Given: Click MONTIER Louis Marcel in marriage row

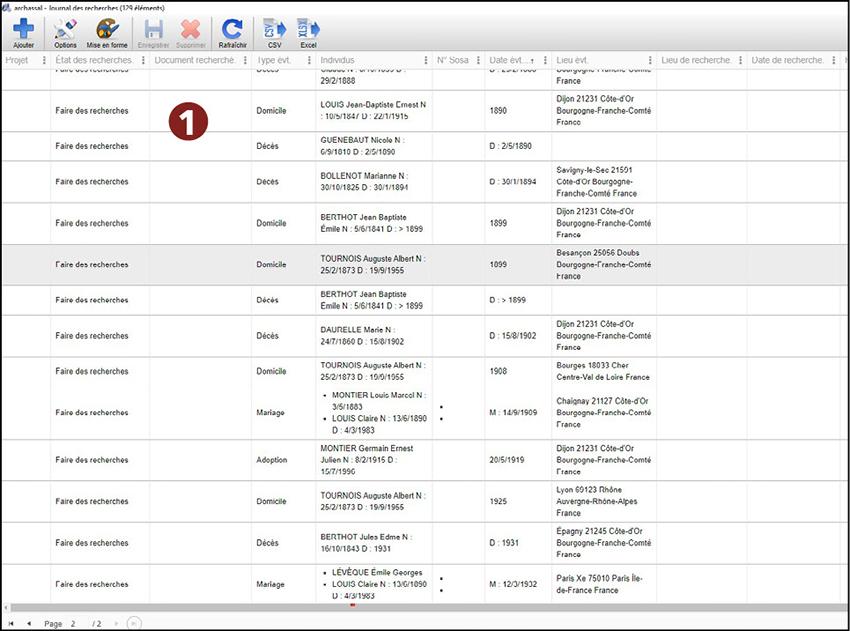Looking at the screenshot, I should click(378, 401).
